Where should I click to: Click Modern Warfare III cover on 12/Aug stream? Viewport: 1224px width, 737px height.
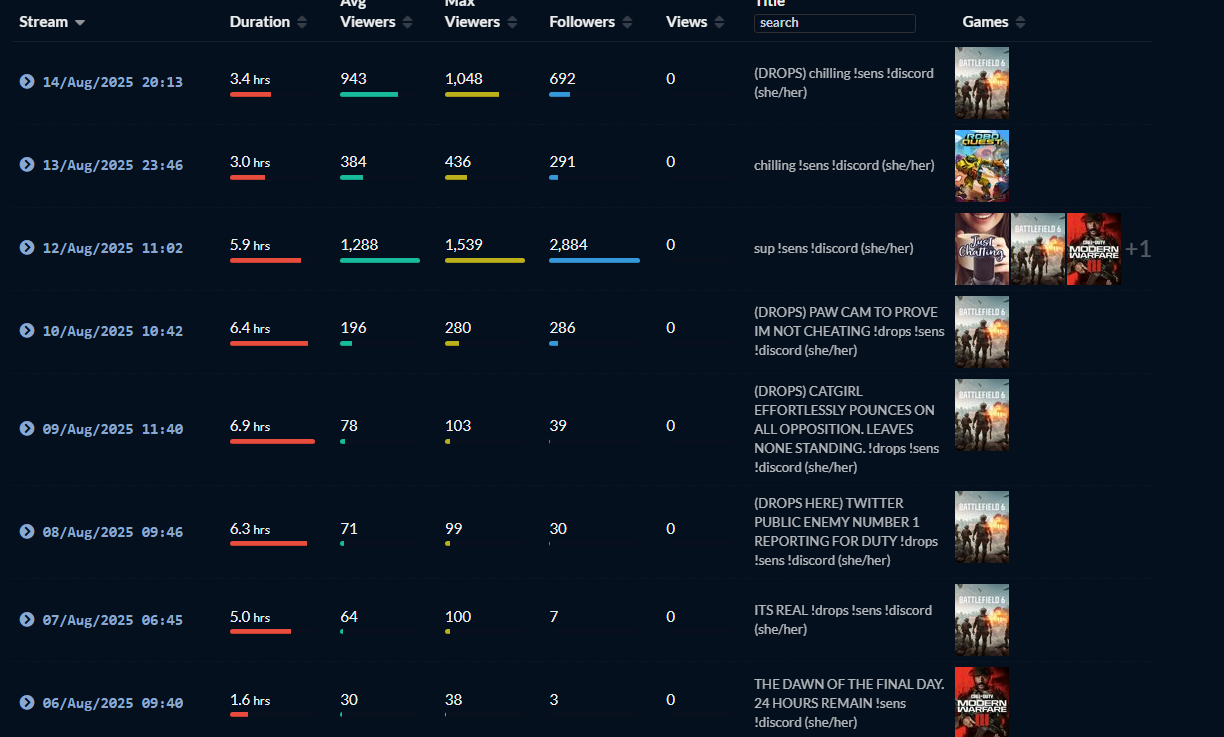[x=1094, y=249]
